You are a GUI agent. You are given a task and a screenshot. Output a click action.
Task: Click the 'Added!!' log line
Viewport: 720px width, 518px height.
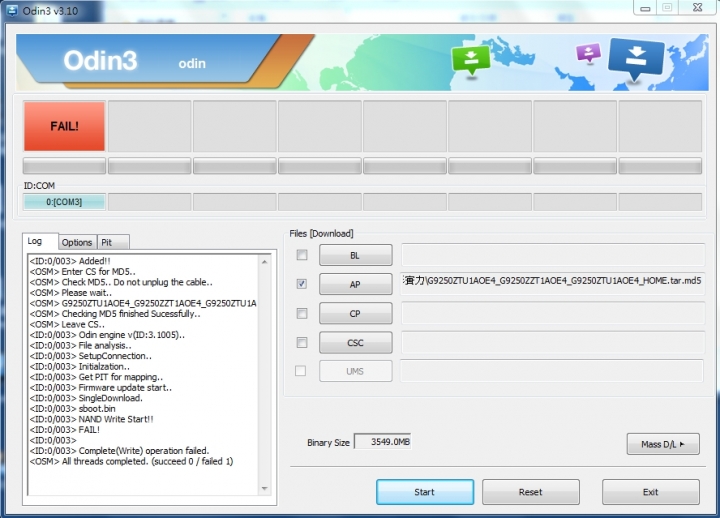point(70,261)
